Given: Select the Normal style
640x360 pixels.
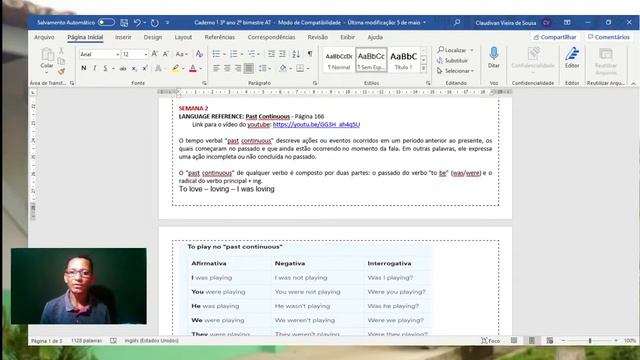Looking at the screenshot, I should click(x=339, y=60).
